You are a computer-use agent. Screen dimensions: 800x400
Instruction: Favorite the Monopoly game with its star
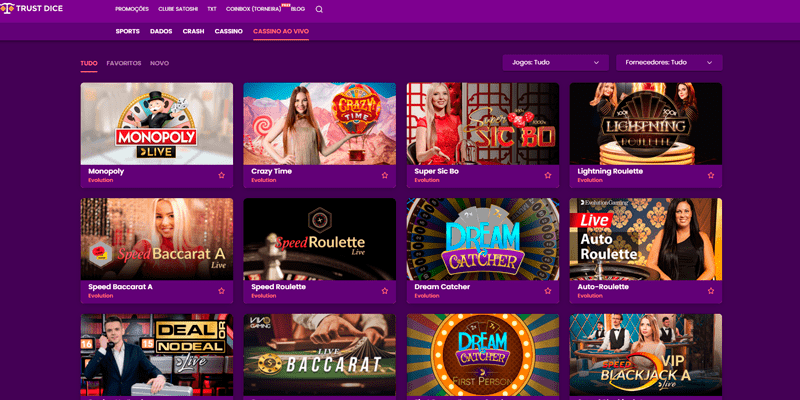tap(221, 175)
